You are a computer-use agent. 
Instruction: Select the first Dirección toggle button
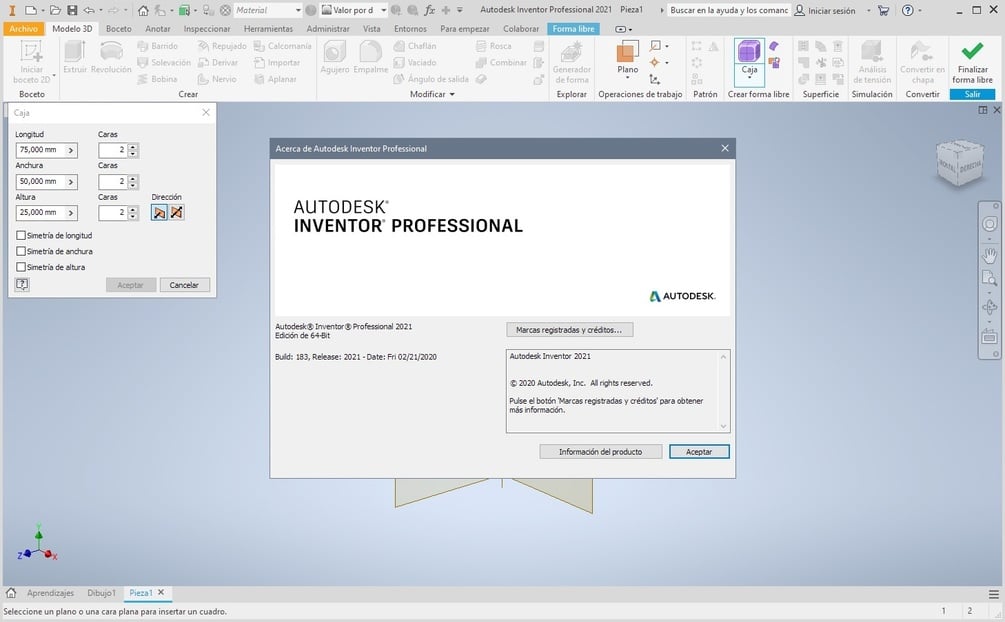pos(159,212)
